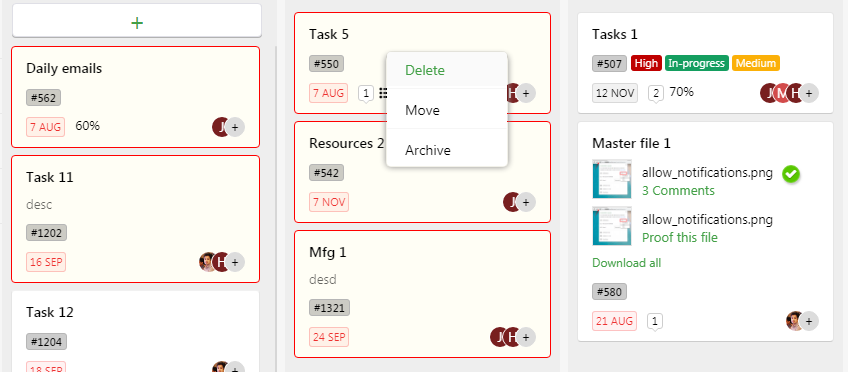Click the Download all link

pyautogui.click(x=627, y=263)
